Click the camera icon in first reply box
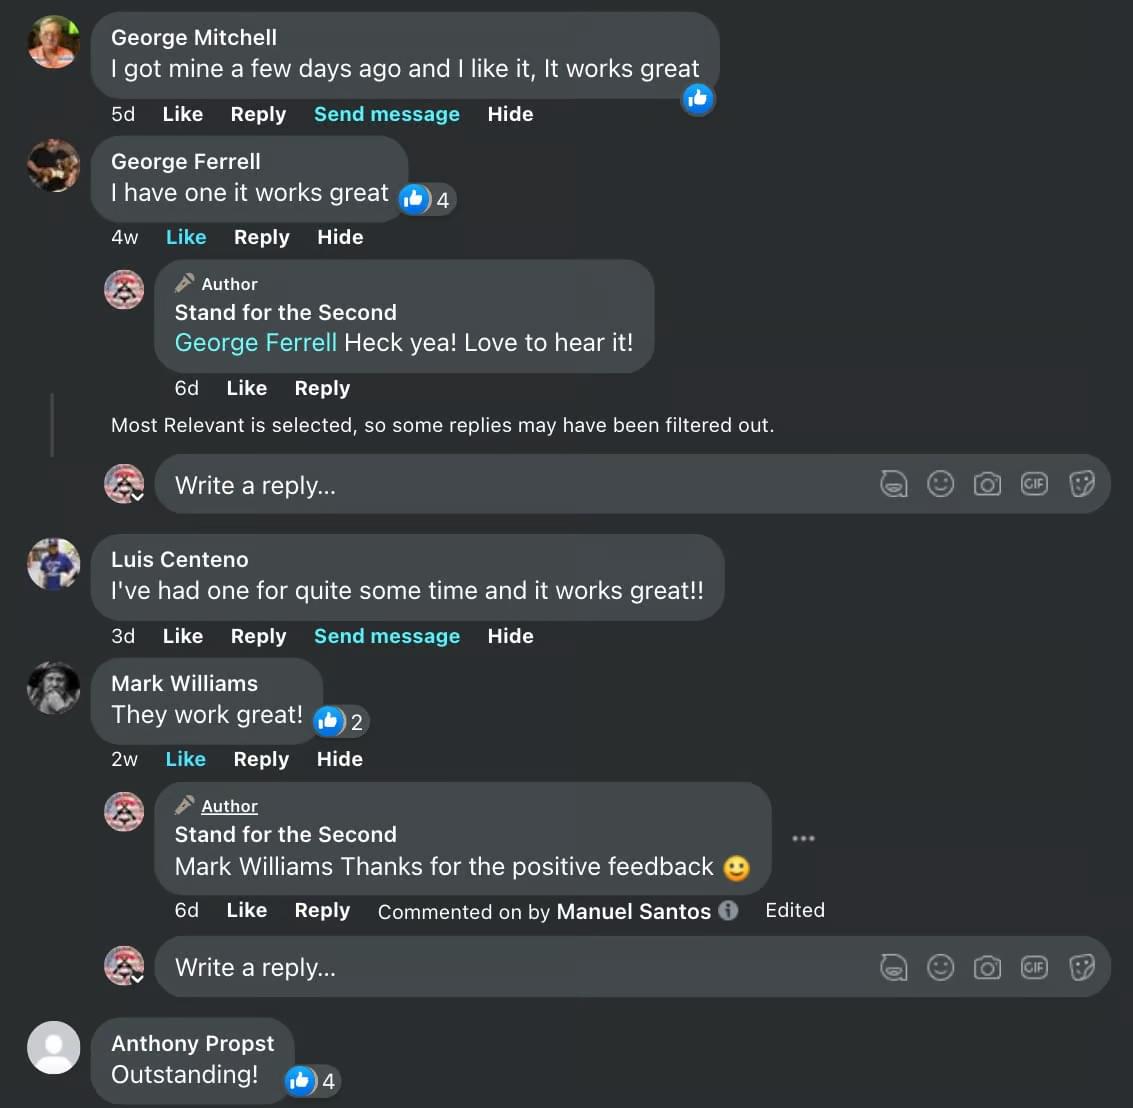 coord(987,485)
